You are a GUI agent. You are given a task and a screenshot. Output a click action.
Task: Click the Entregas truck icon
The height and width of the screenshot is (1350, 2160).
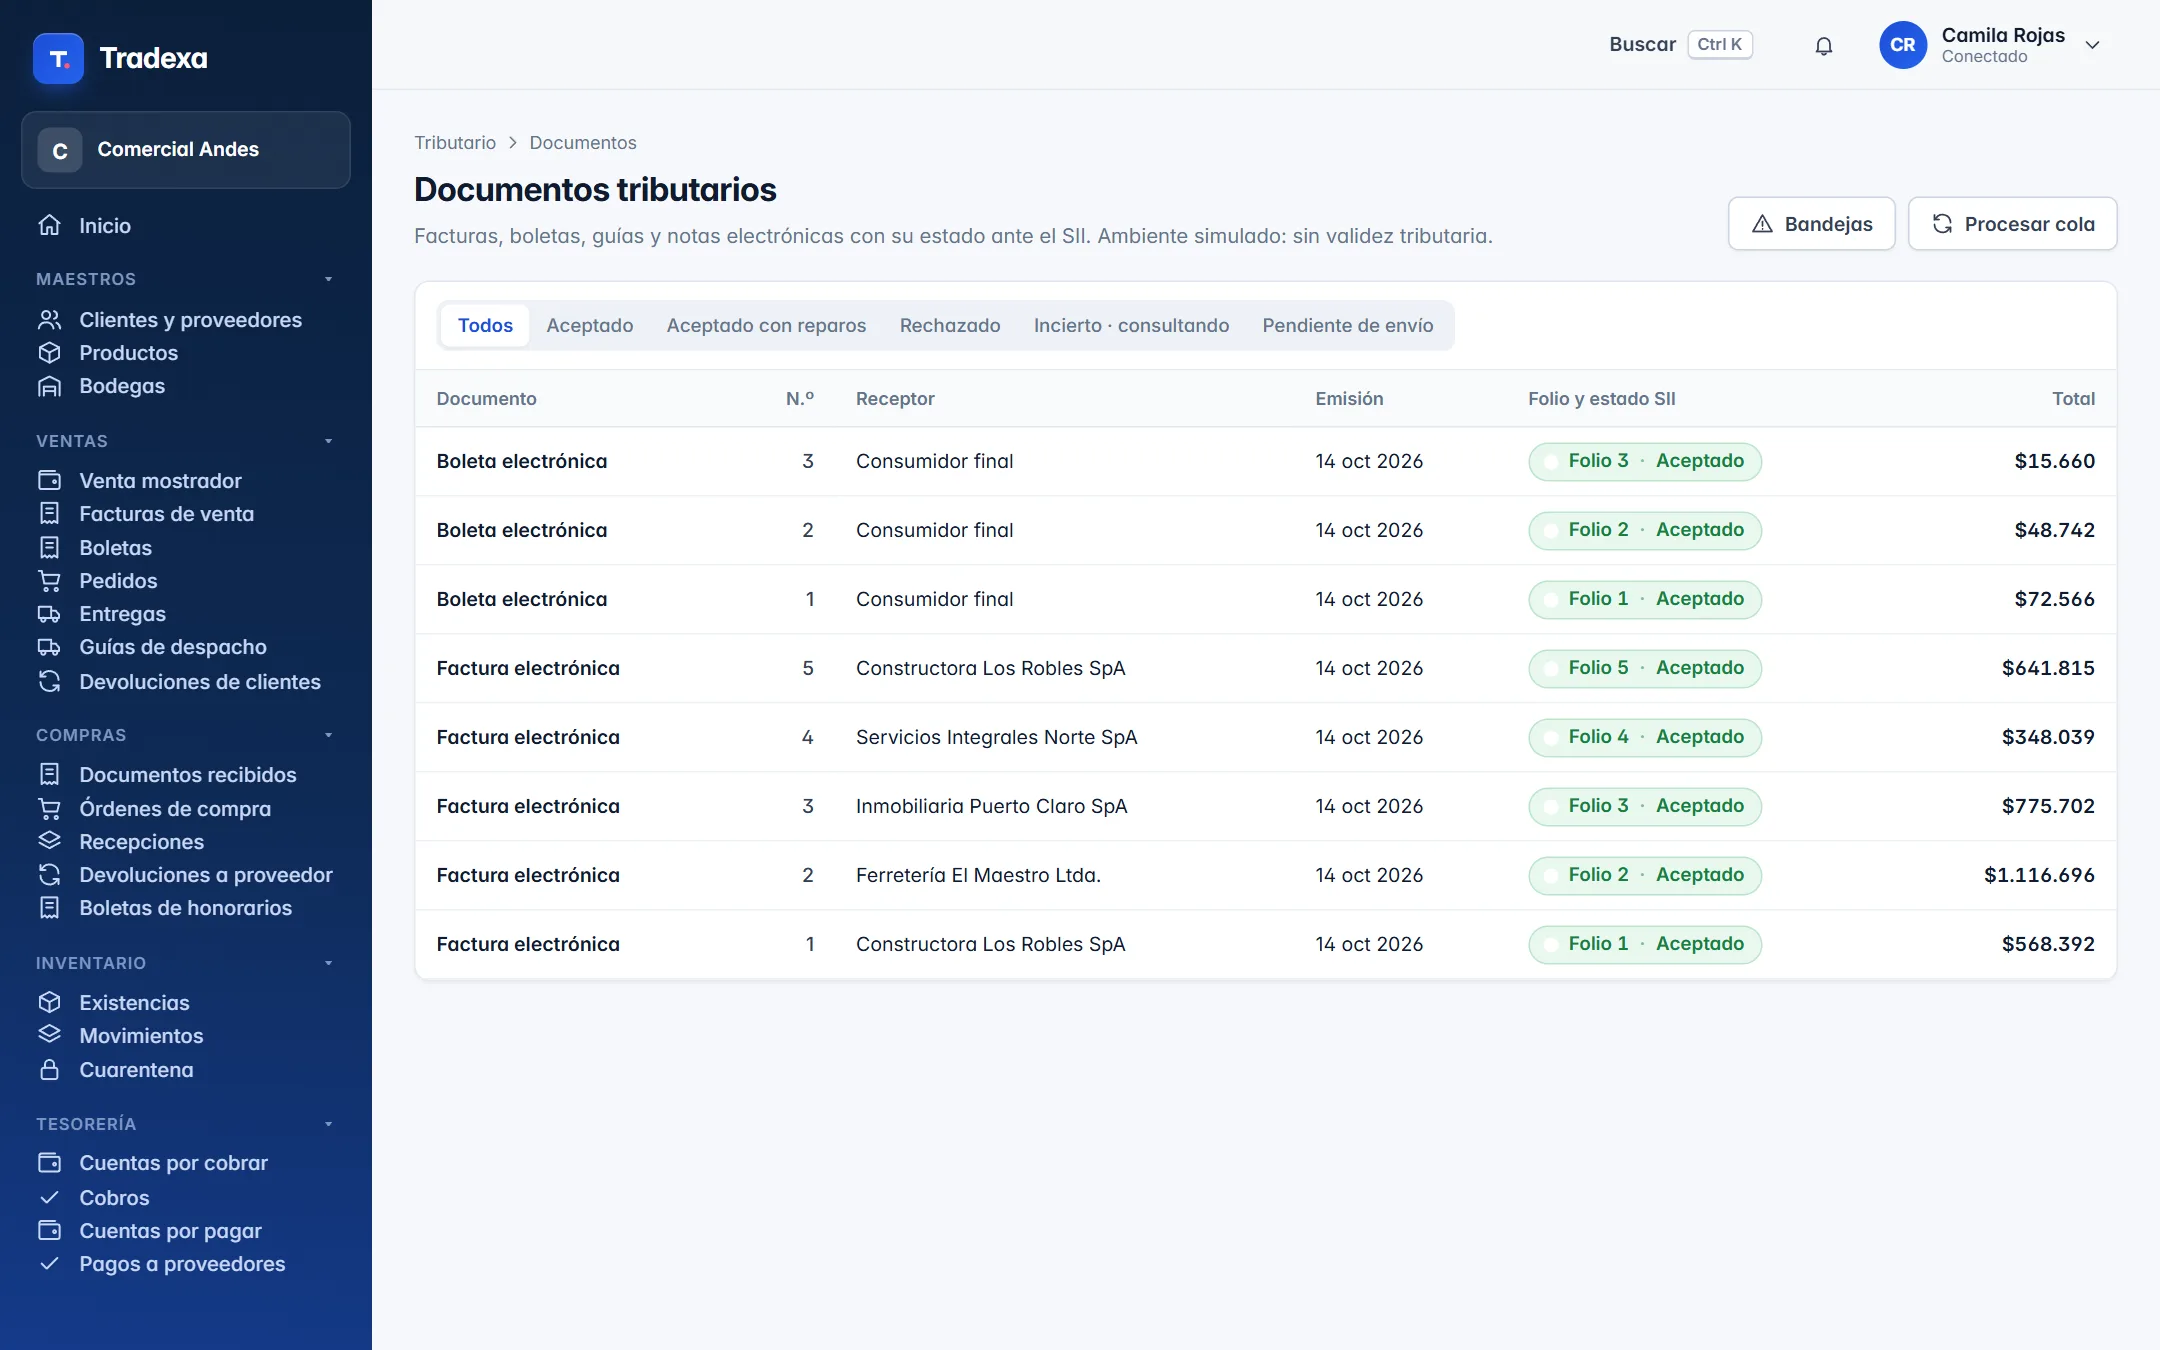pyautogui.click(x=49, y=614)
